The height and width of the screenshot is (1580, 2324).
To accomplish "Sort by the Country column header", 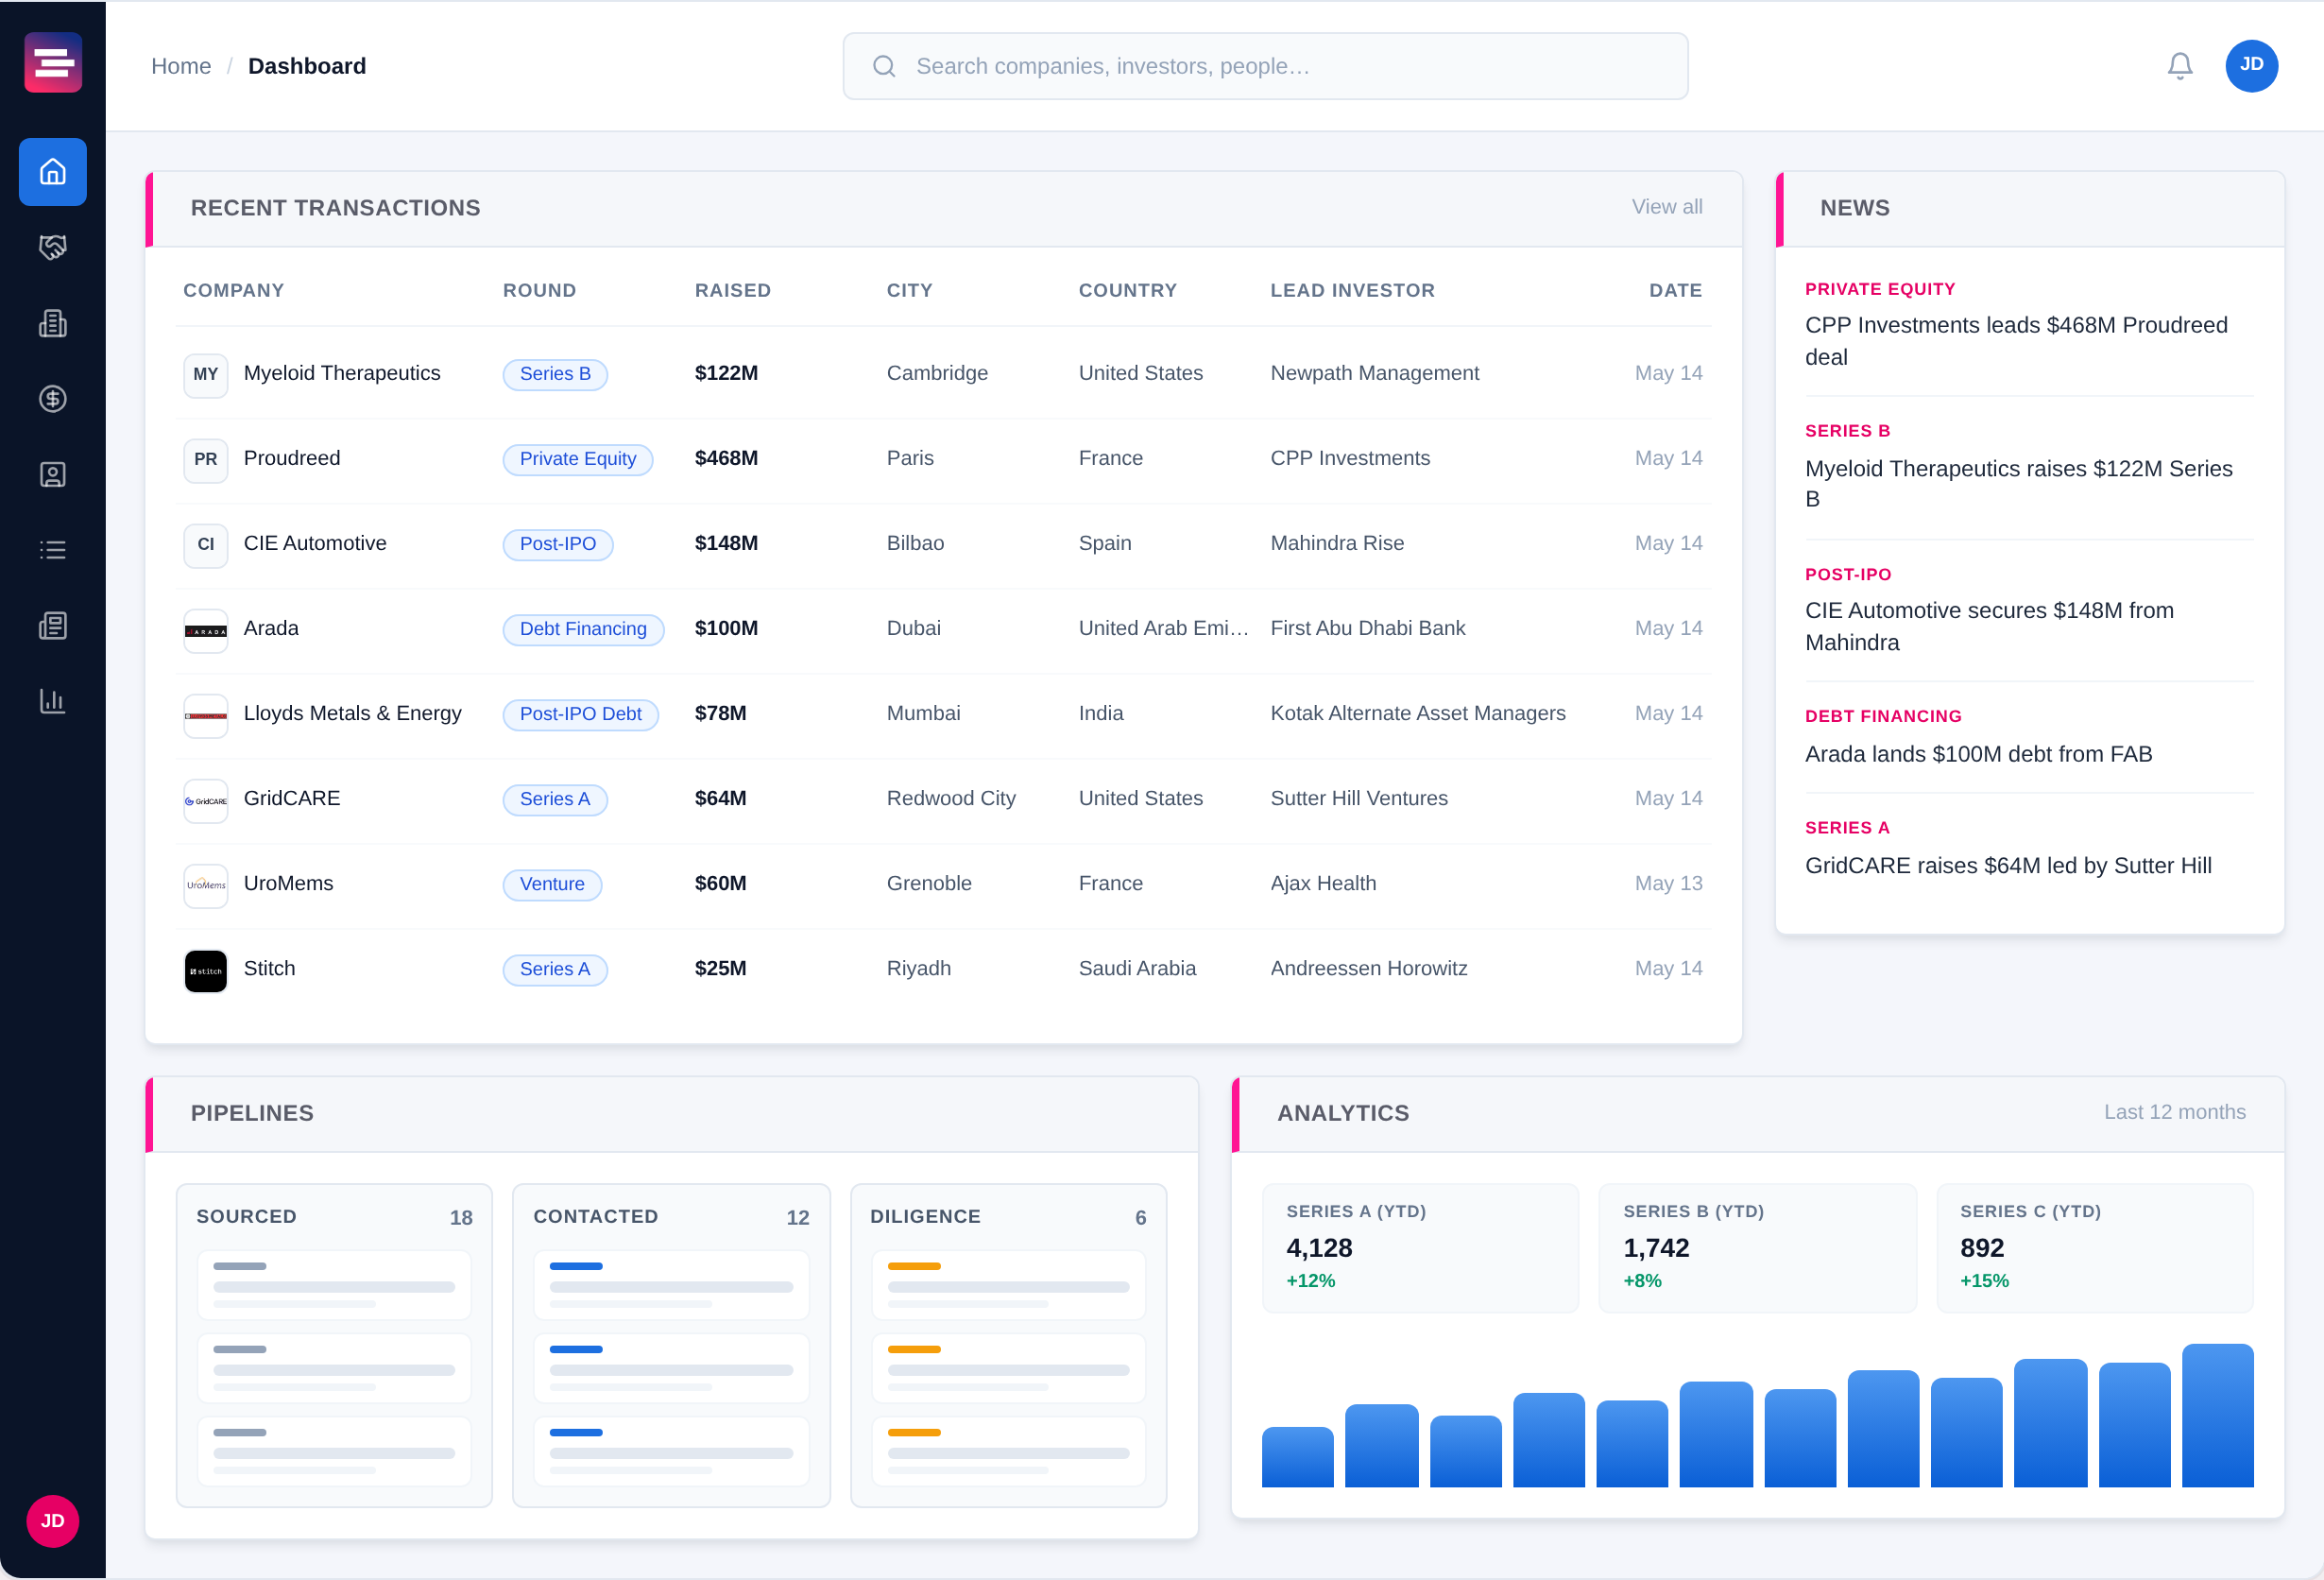I will pos(1127,290).
